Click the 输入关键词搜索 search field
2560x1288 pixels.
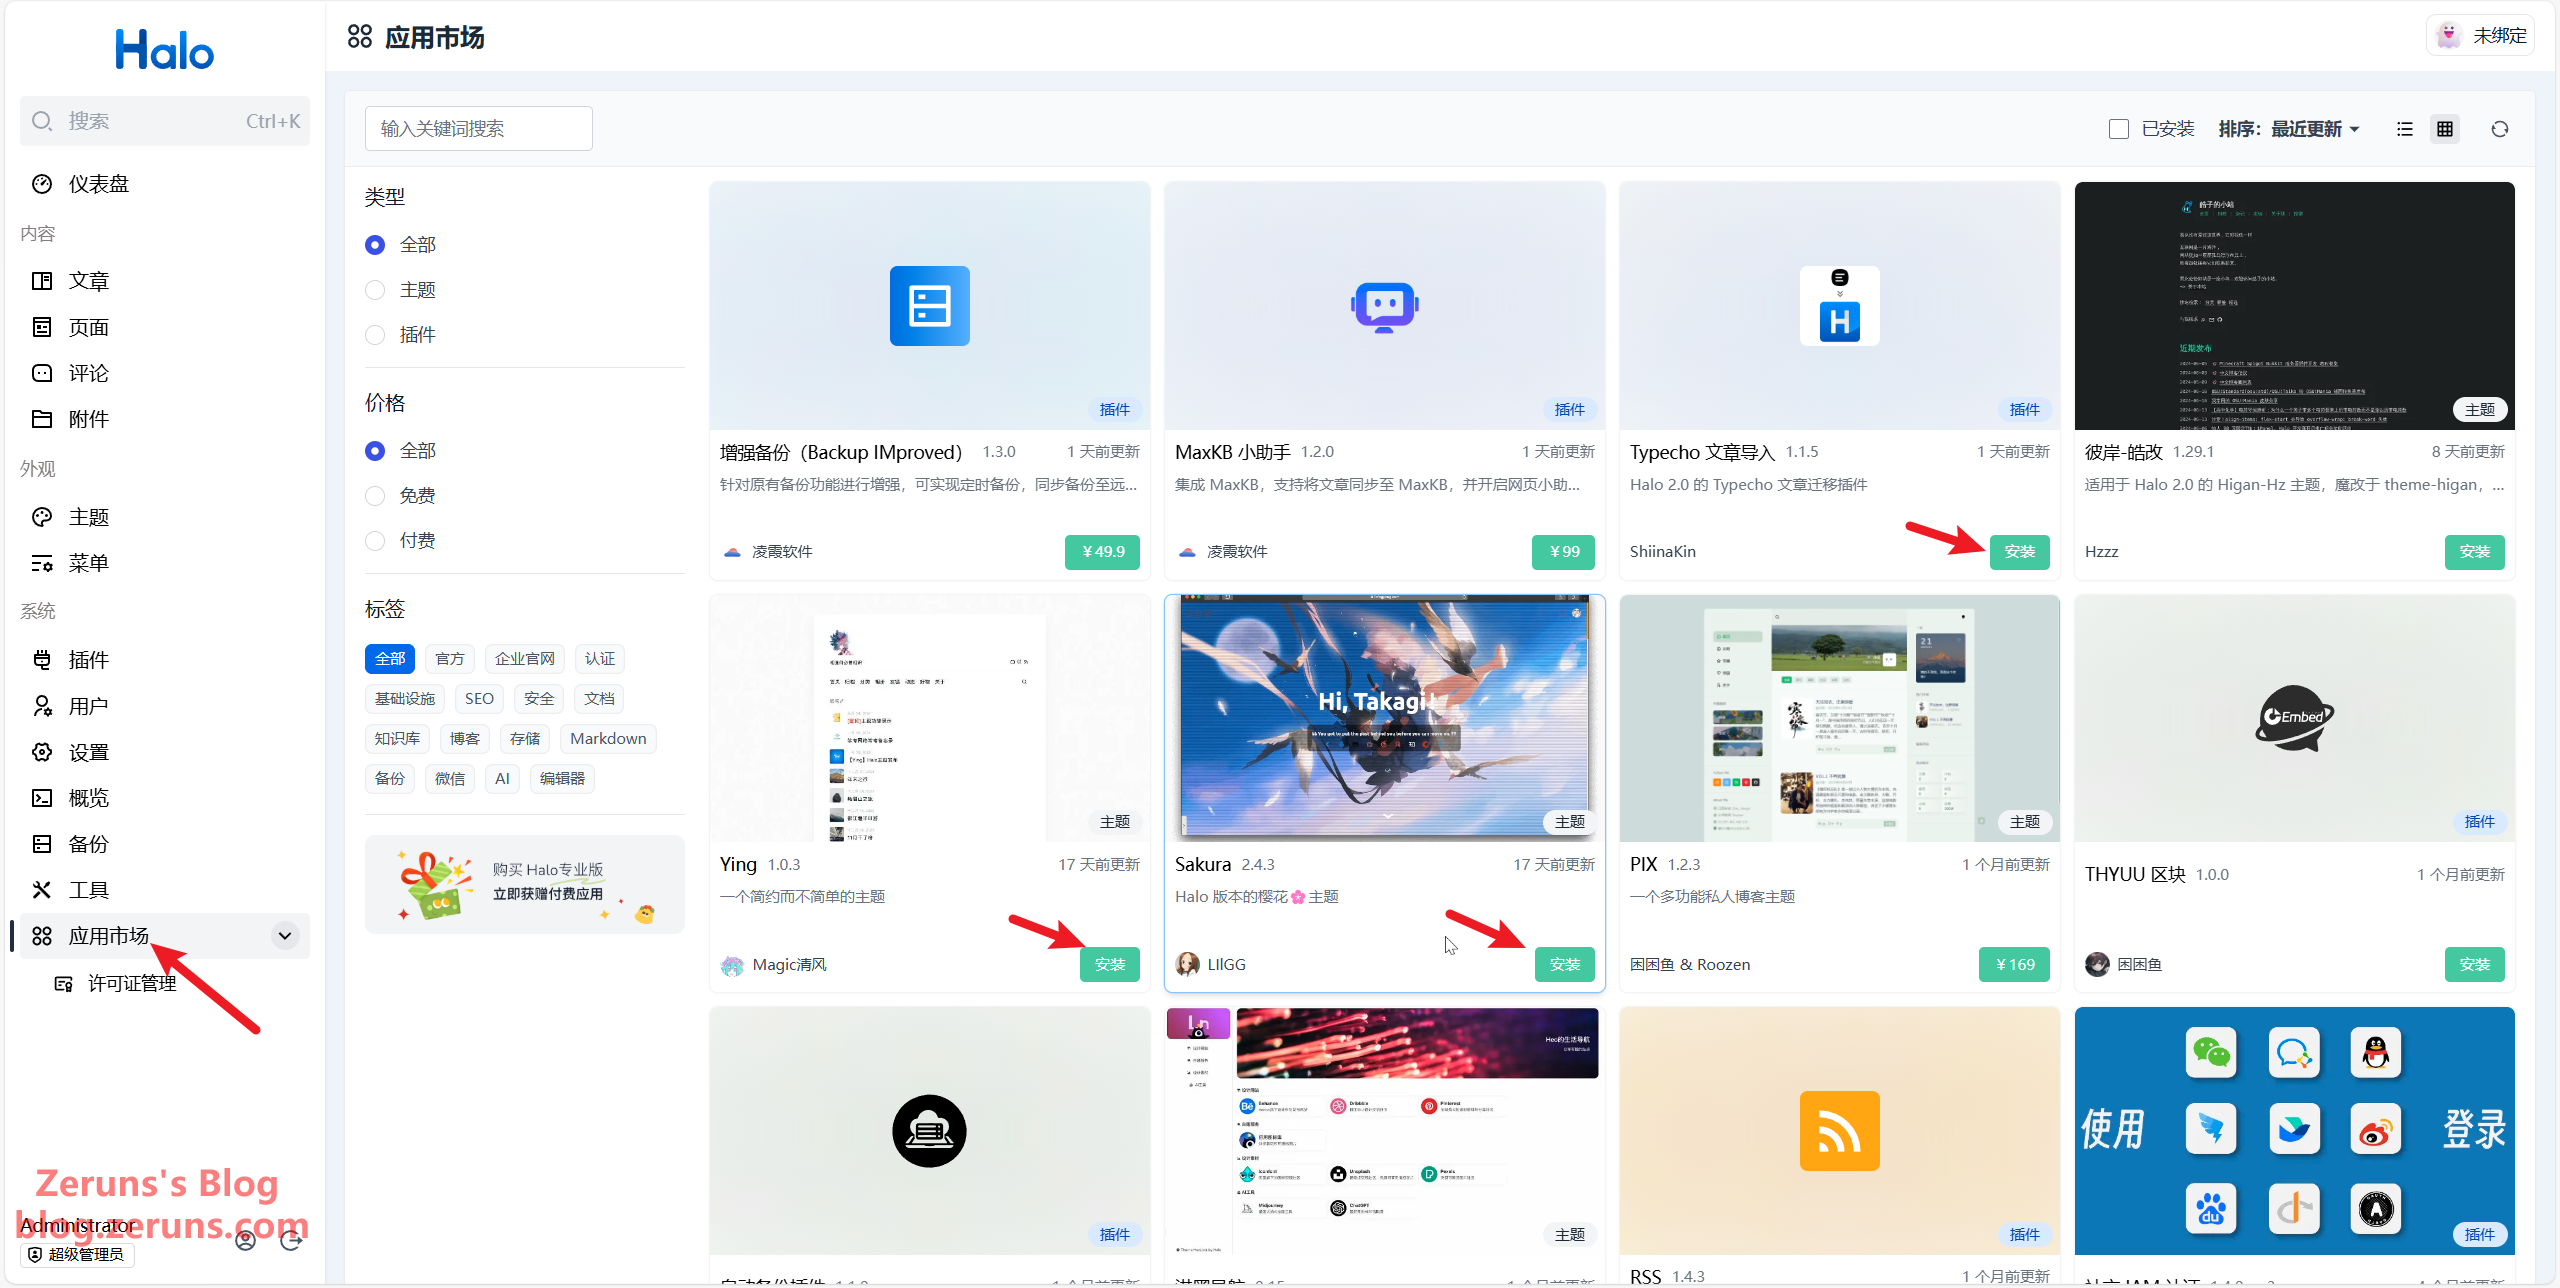(x=478, y=129)
